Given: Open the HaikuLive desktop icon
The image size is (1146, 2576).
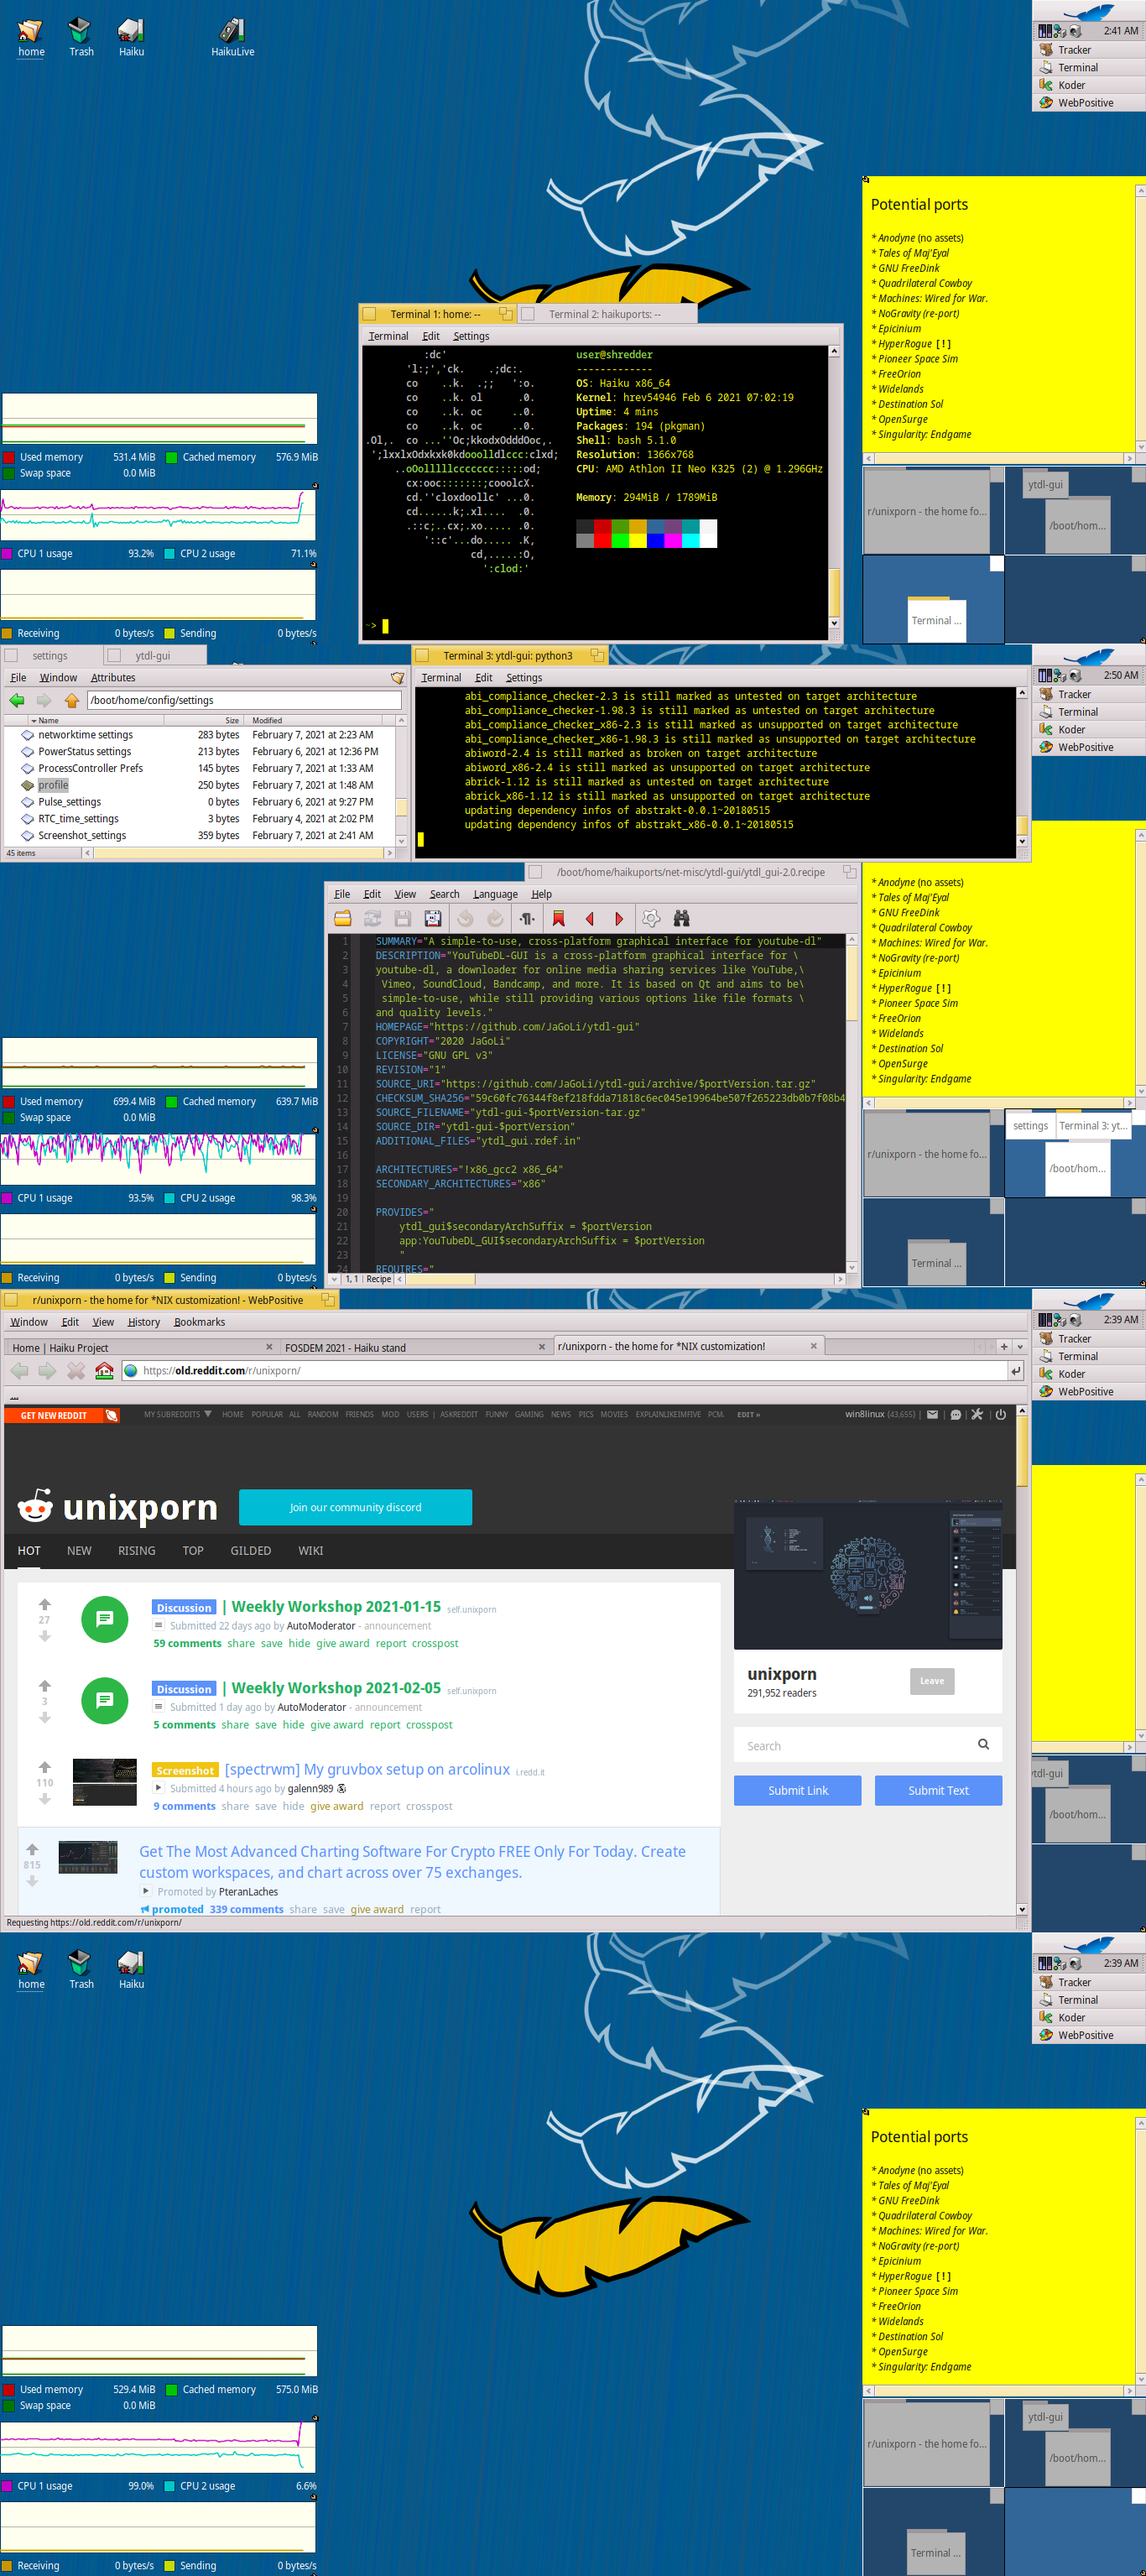Looking at the screenshot, I should [232, 37].
